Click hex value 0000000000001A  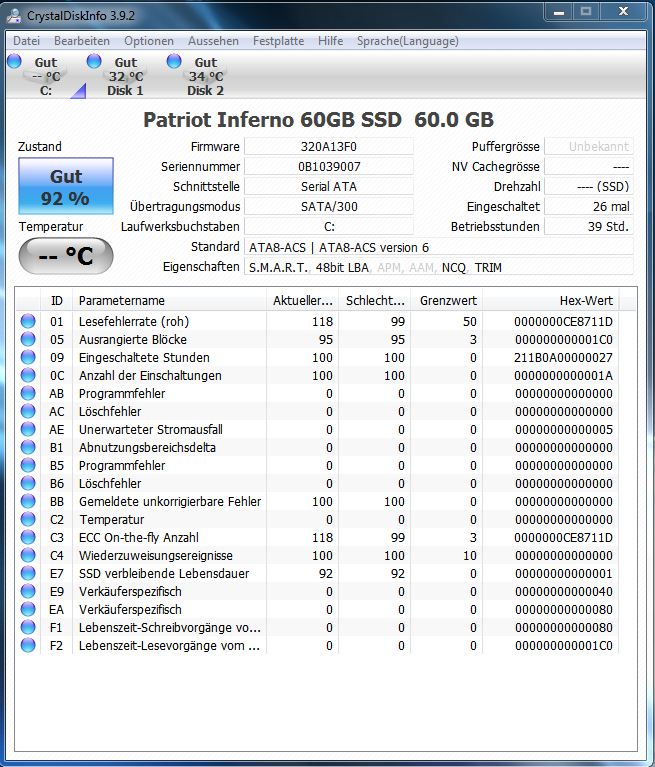point(563,376)
